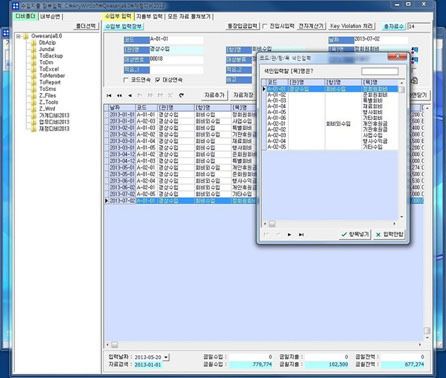This screenshot has width=446, height=378.
Task: Click the 통장입금입력 button
Action: point(242,26)
